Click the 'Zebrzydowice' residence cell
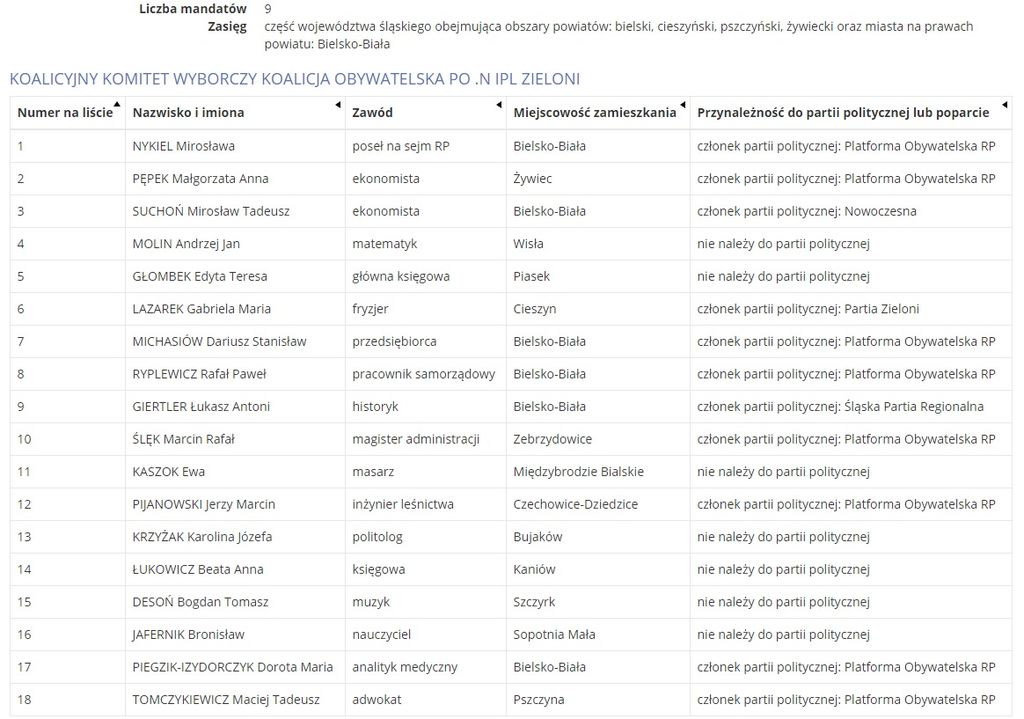The width and height of the screenshot is (1024, 719). (x=552, y=439)
